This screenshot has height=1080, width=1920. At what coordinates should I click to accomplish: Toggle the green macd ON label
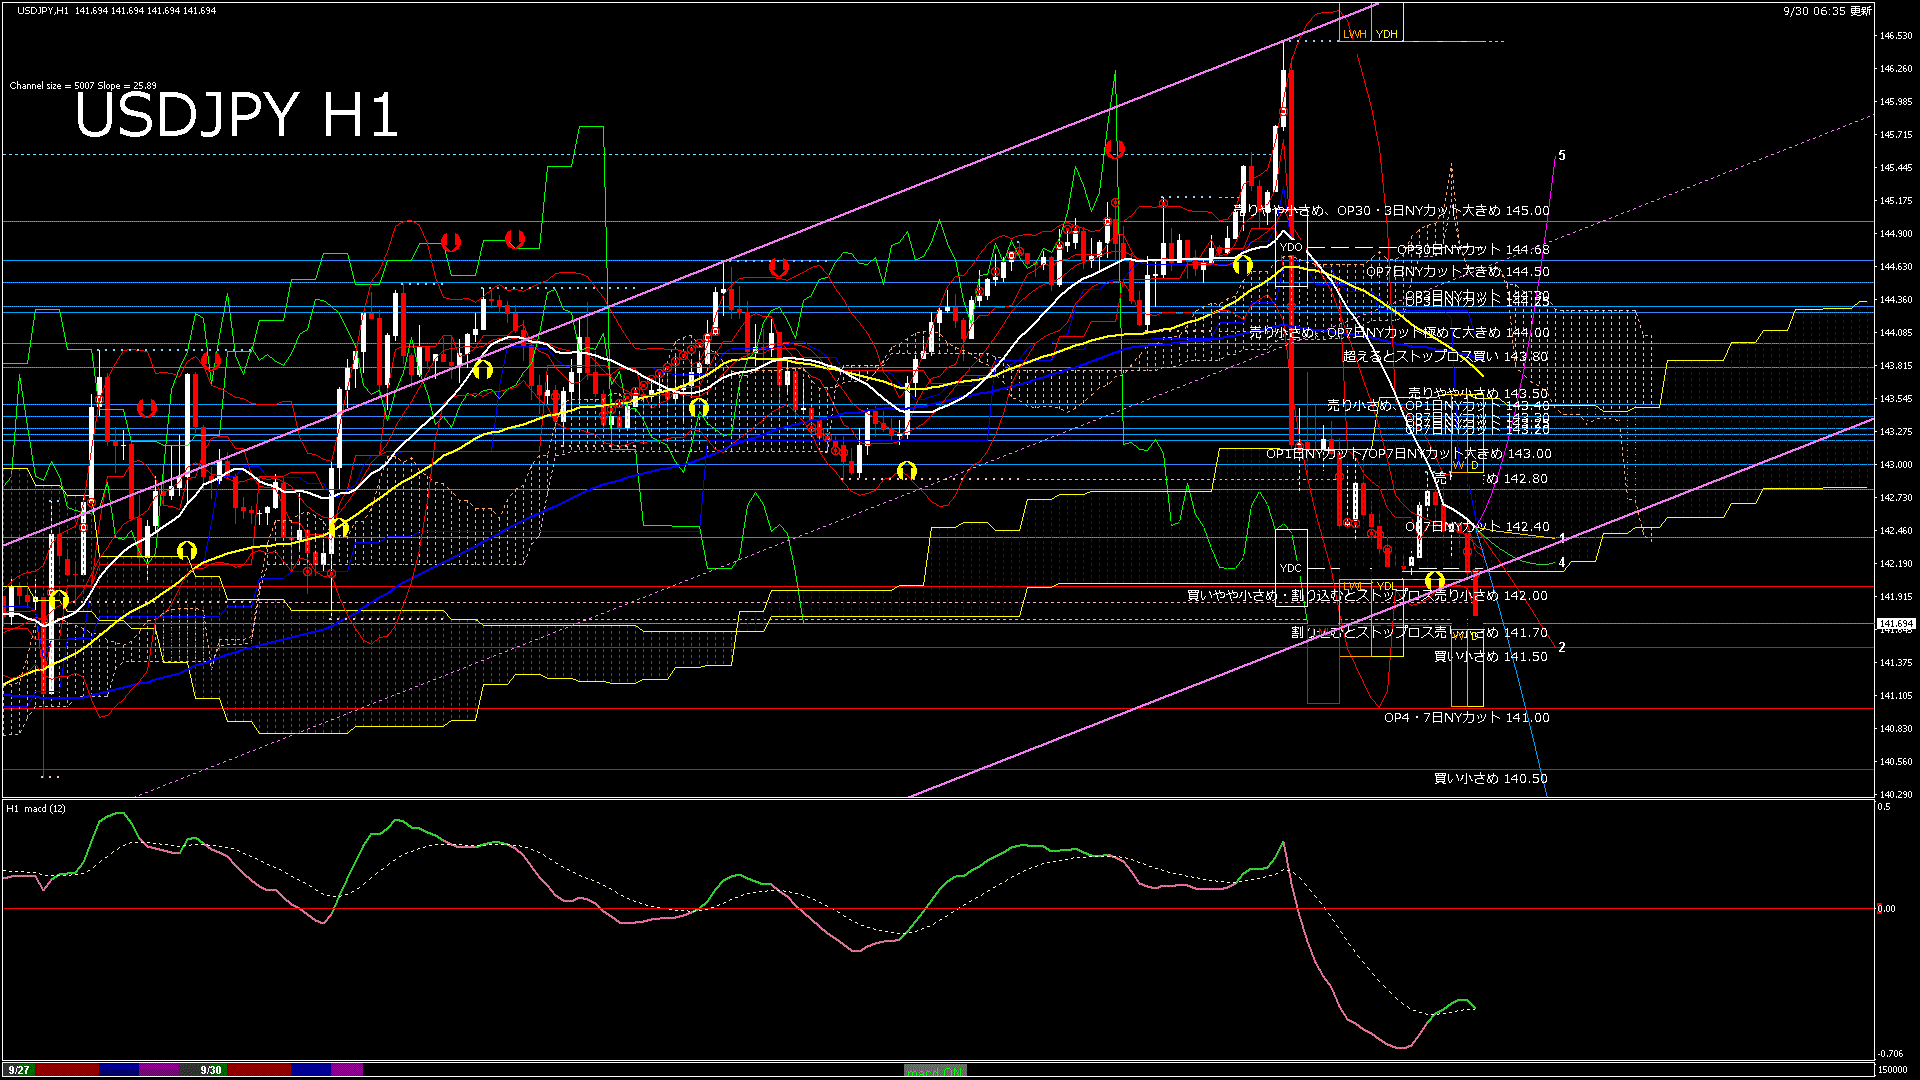click(935, 1071)
